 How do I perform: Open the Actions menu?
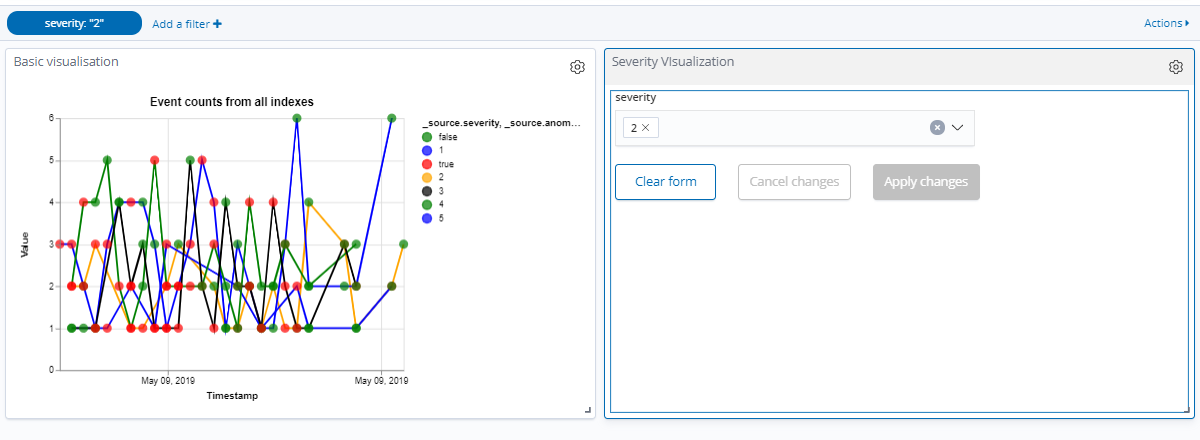(x=1168, y=22)
